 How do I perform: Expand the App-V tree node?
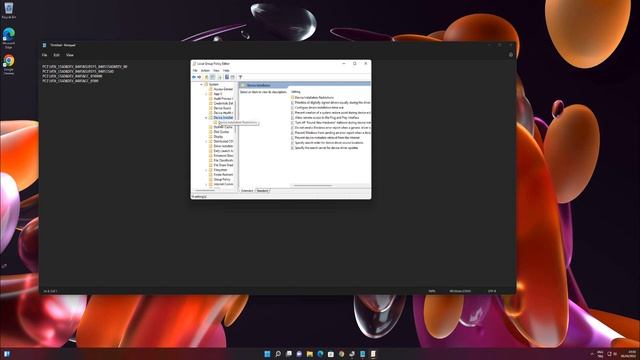tap(206, 94)
